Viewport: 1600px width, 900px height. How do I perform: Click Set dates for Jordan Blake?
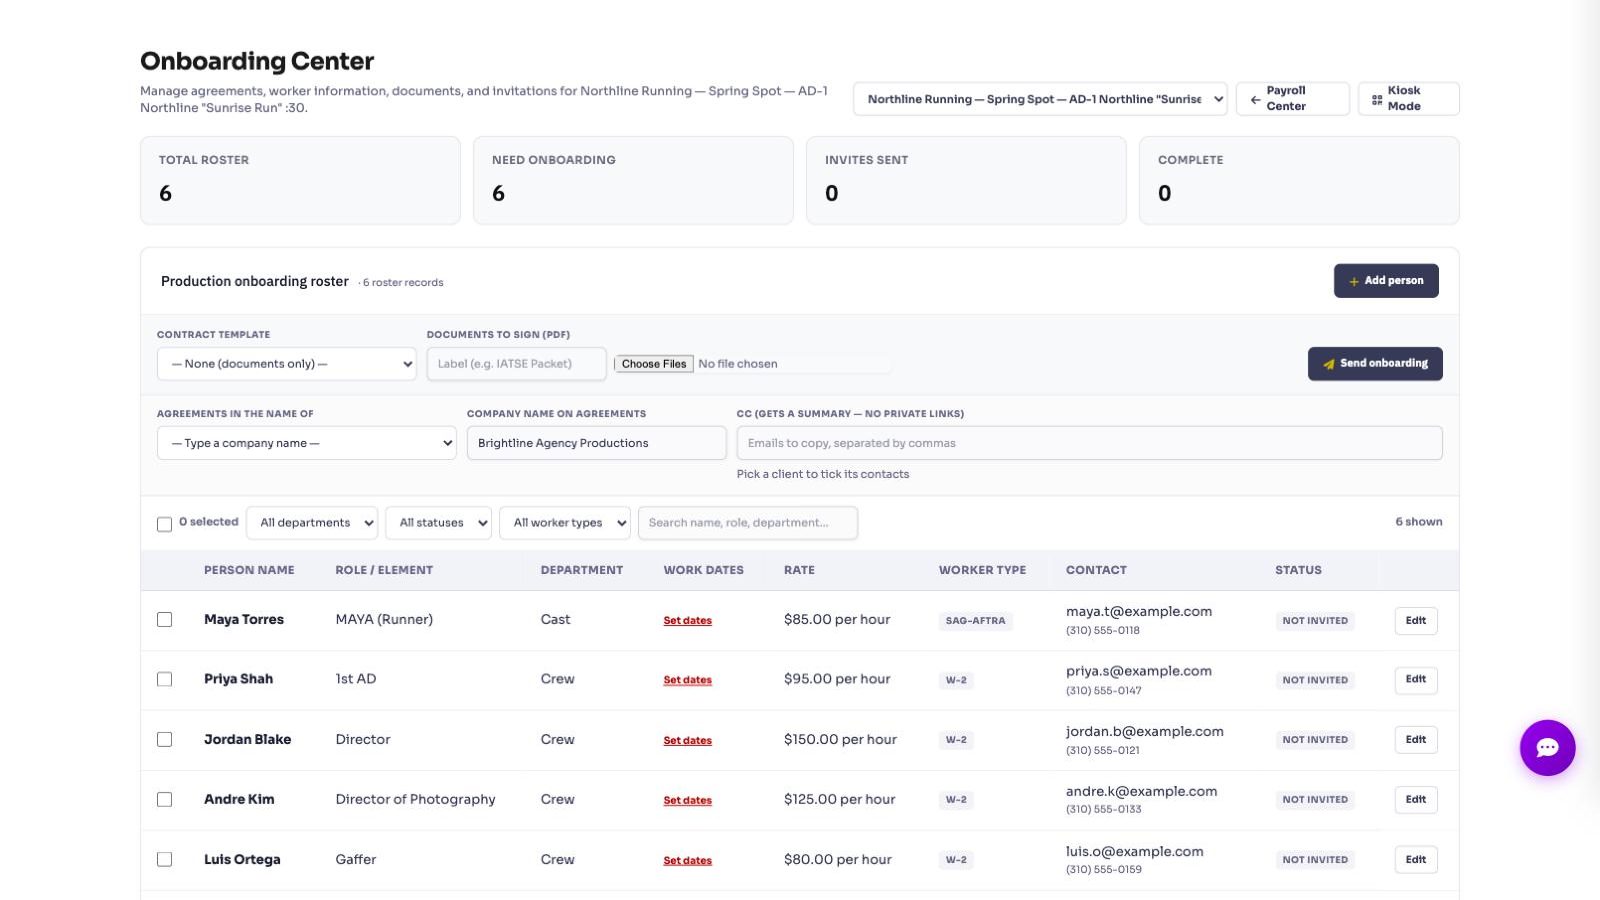(688, 741)
